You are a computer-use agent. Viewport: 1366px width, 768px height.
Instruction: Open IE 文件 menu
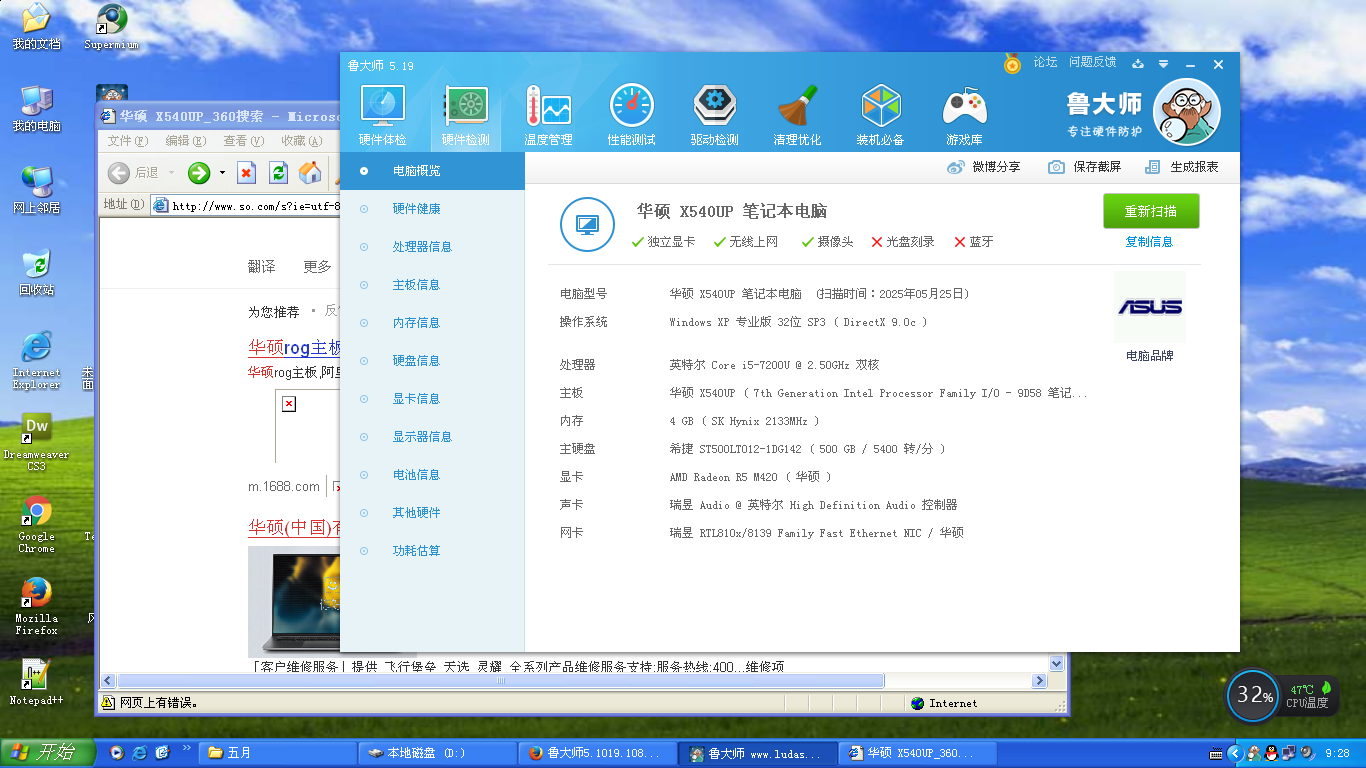[x=127, y=141]
